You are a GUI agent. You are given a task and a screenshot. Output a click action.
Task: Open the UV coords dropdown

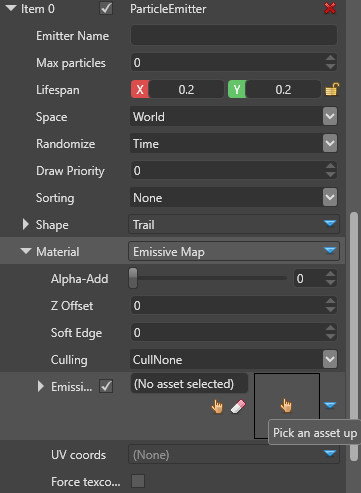(x=234, y=454)
